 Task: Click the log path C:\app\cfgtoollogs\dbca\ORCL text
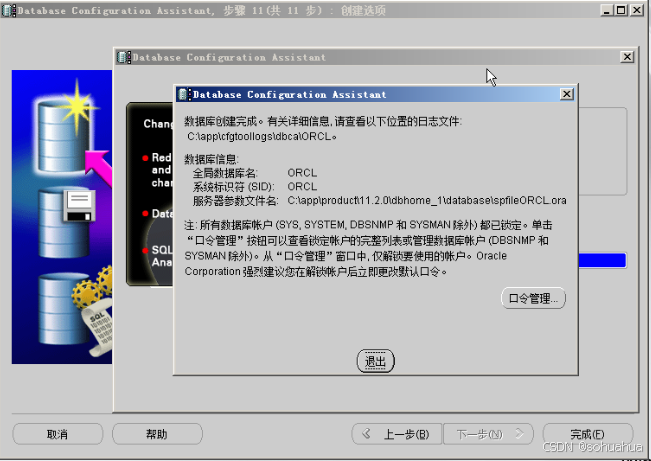(x=262, y=136)
